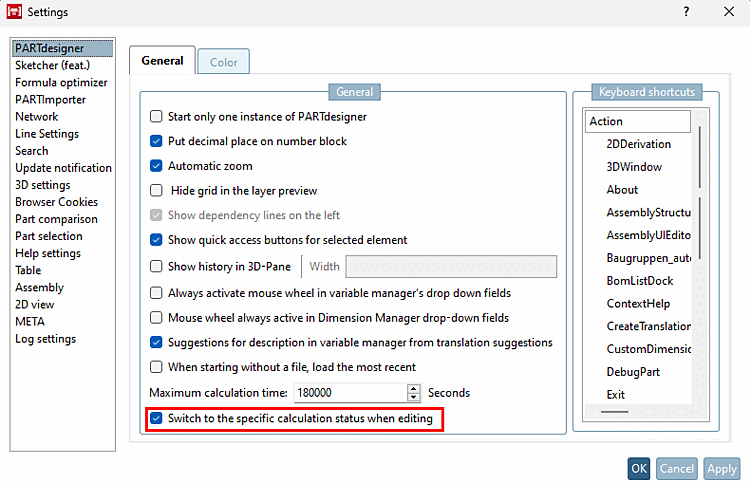Image resolution: width=750 pixels, height=483 pixels.
Task: Enable Show history in 3D-Pane
Action: (x=156, y=266)
